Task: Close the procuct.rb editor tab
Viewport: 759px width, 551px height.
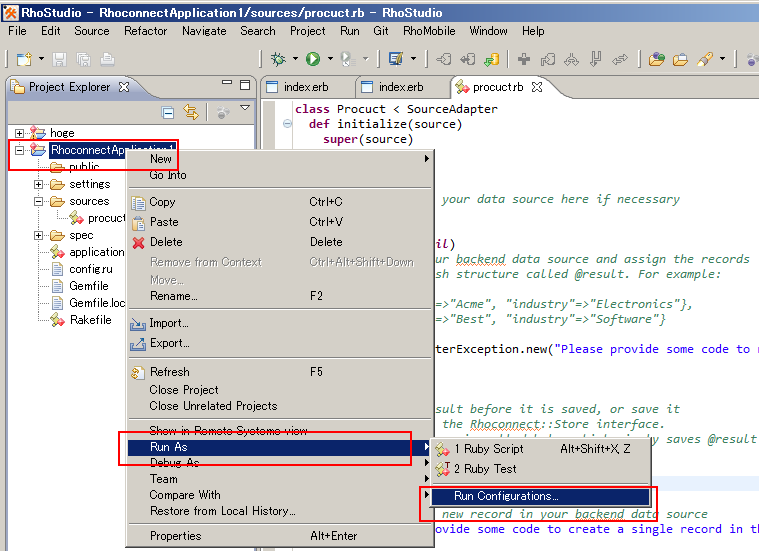Action: [536, 87]
